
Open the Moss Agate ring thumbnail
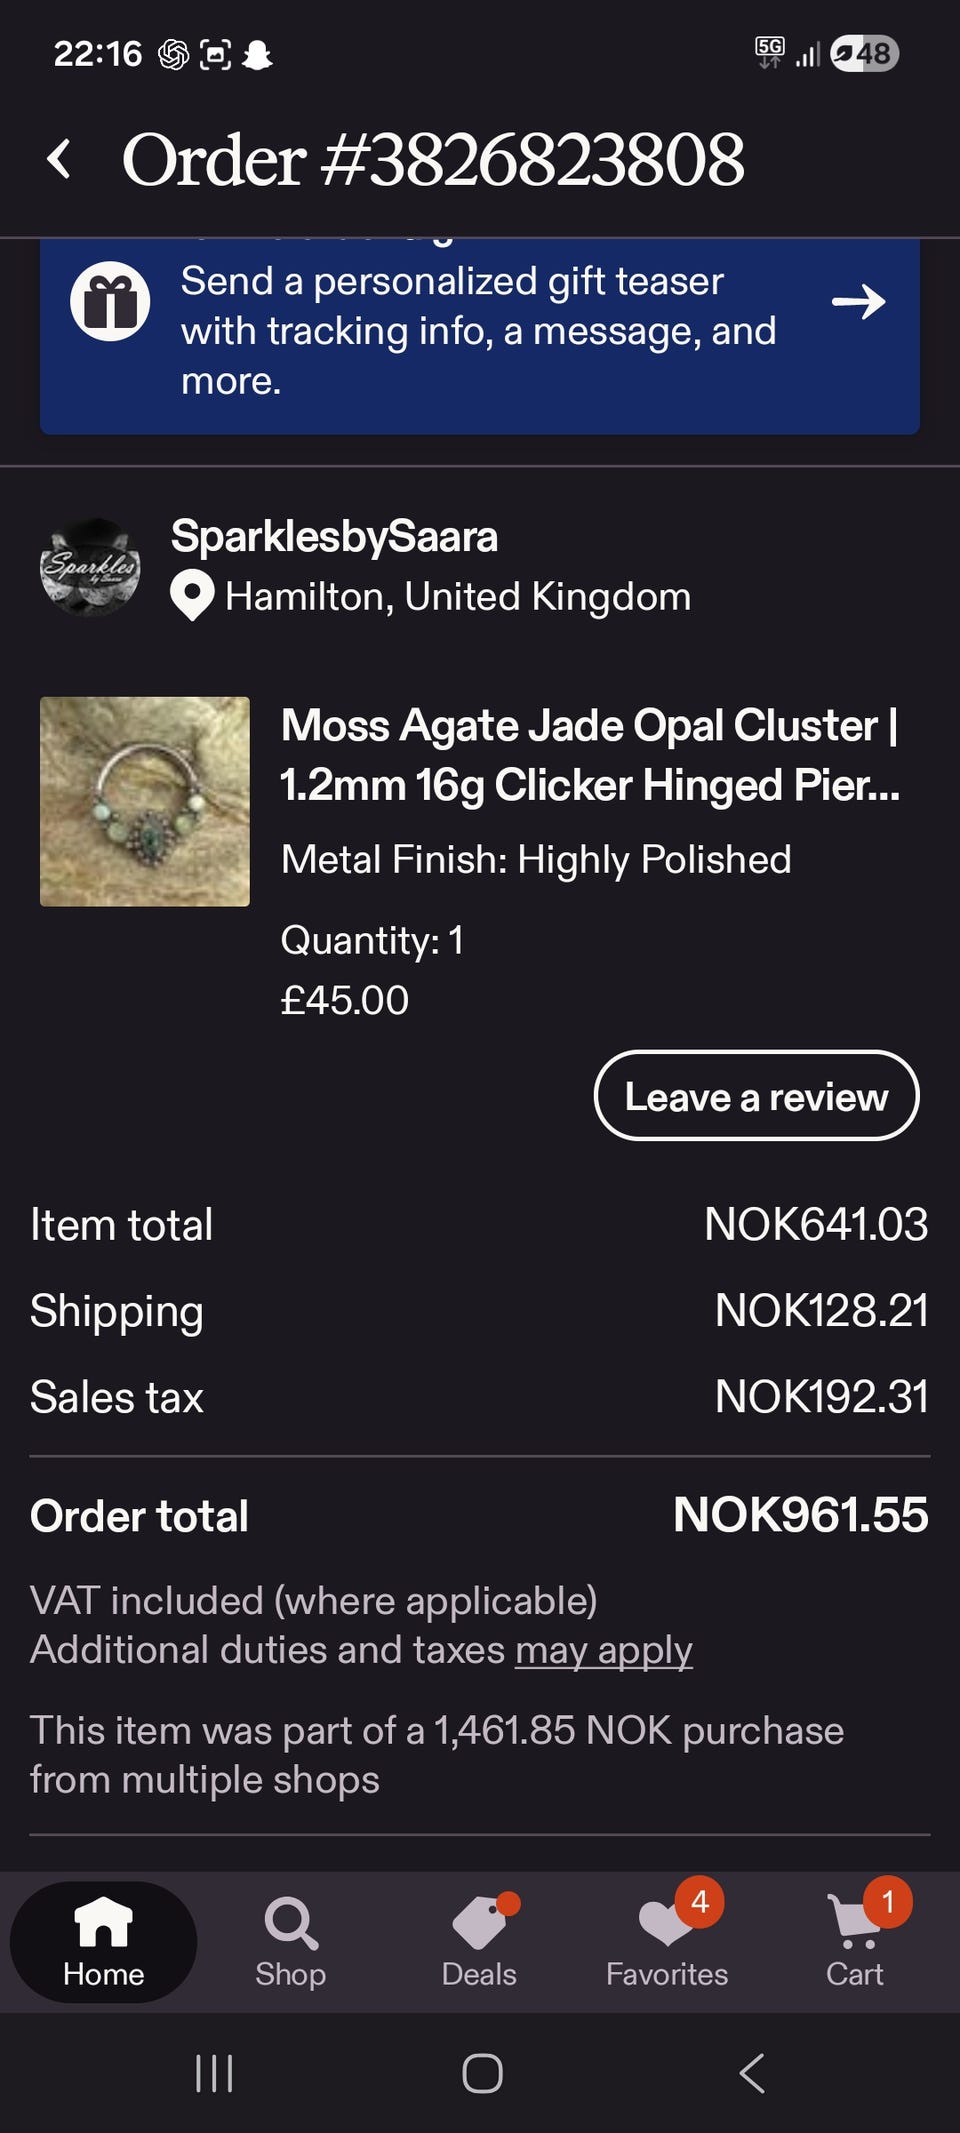tap(145, 801)
